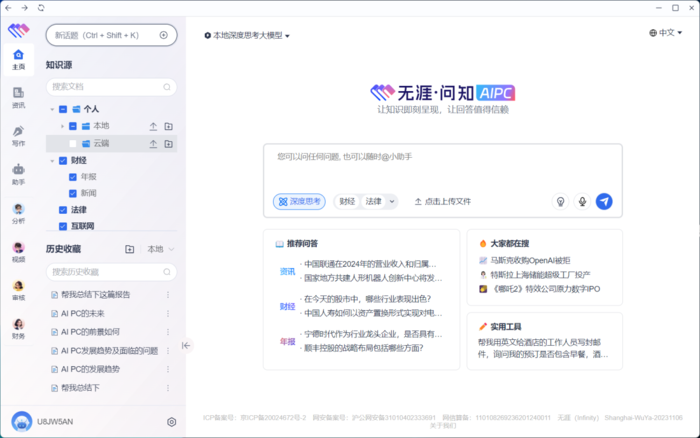Click 点击上传文件 upload button
Viewport: 700px width, 438px height.
coord(443,201)
